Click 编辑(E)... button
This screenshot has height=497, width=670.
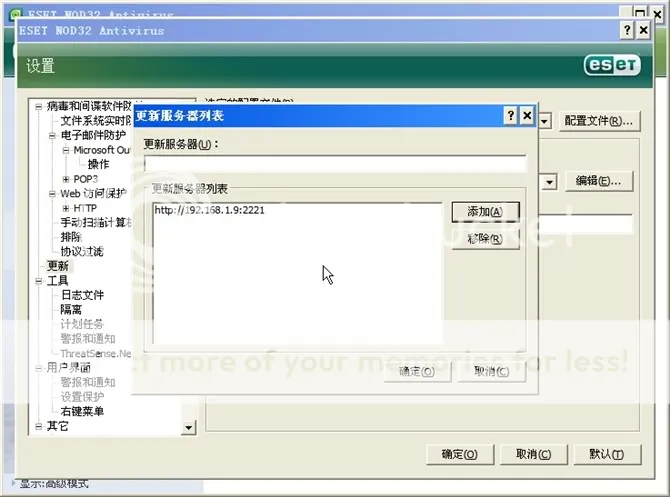598,181
